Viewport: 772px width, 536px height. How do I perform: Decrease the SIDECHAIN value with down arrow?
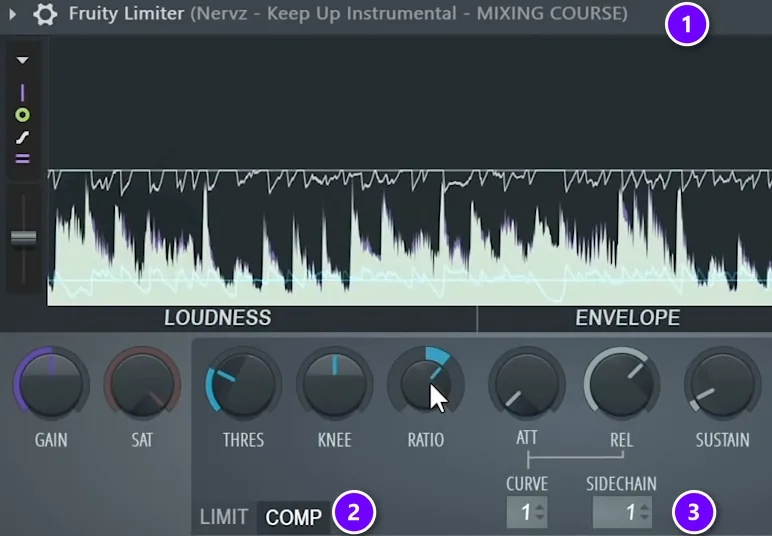coord(645,518)
